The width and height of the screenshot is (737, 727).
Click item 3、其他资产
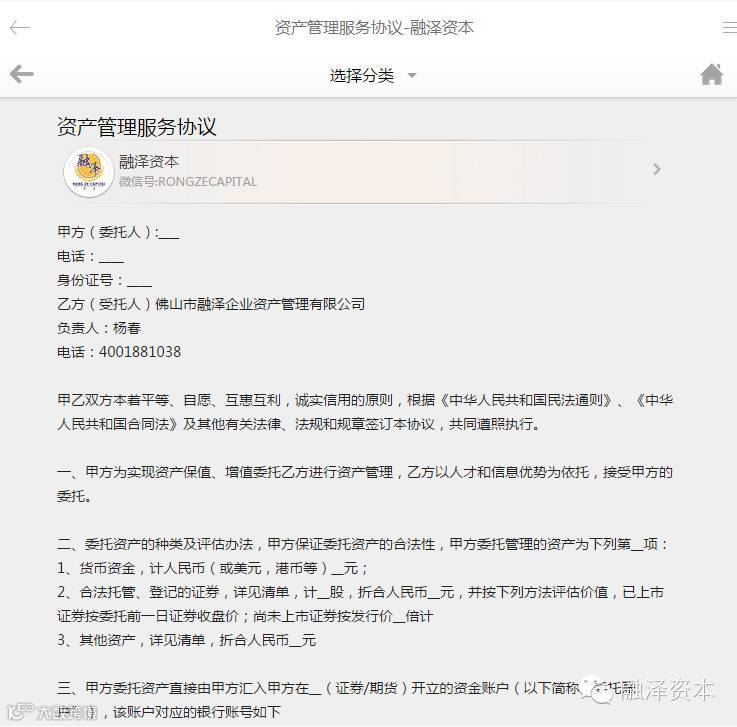point(187,640)
